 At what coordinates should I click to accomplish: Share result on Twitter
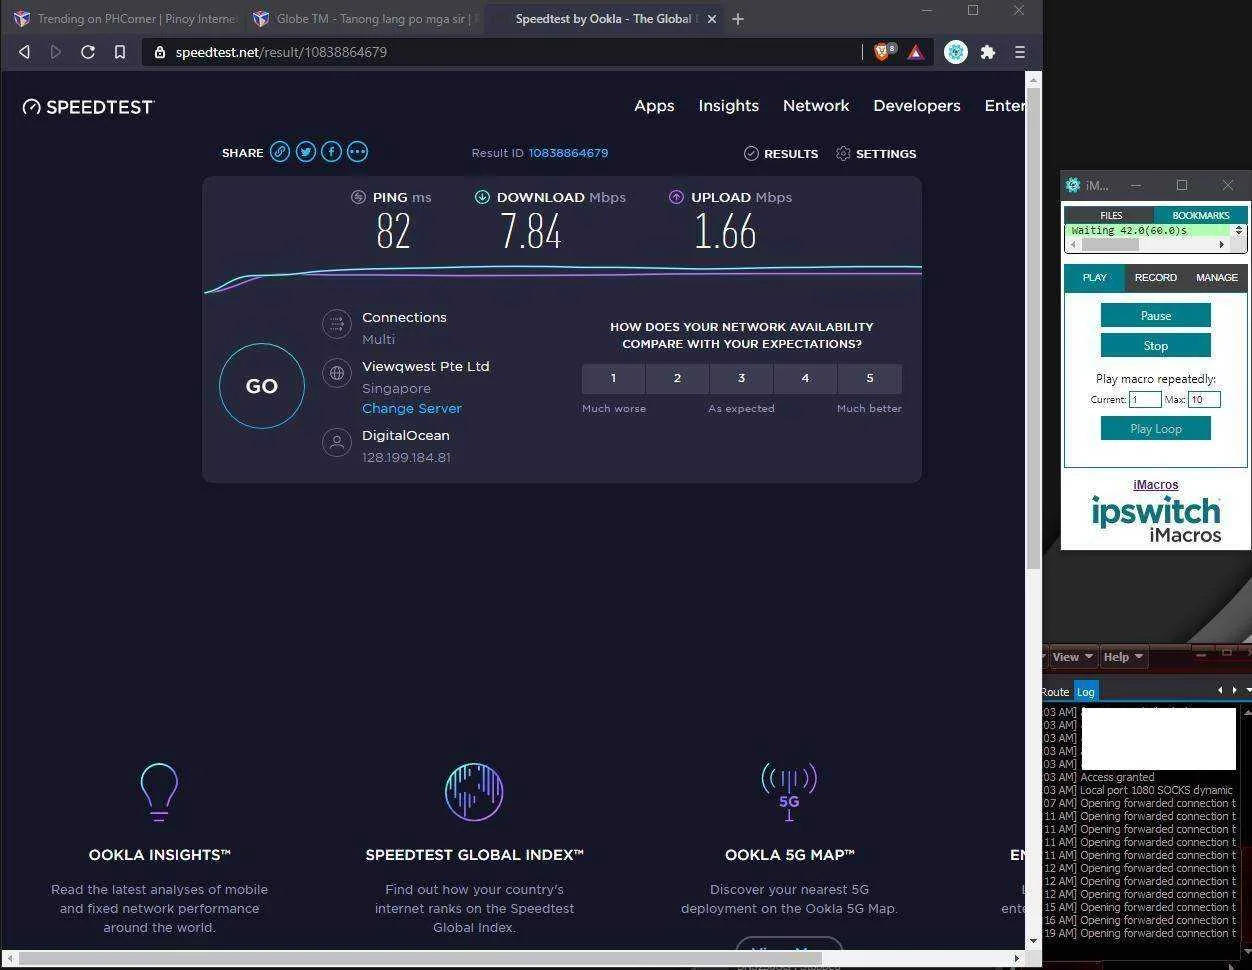(306, 152)
